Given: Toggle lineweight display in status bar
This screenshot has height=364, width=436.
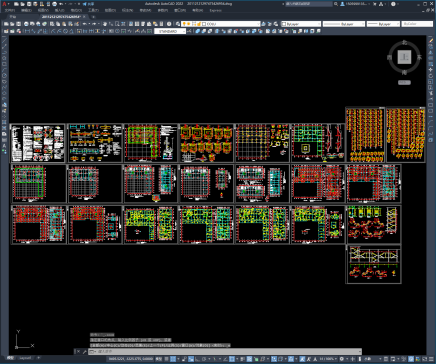Looking at the screenshot, I should tap(243, 359).
